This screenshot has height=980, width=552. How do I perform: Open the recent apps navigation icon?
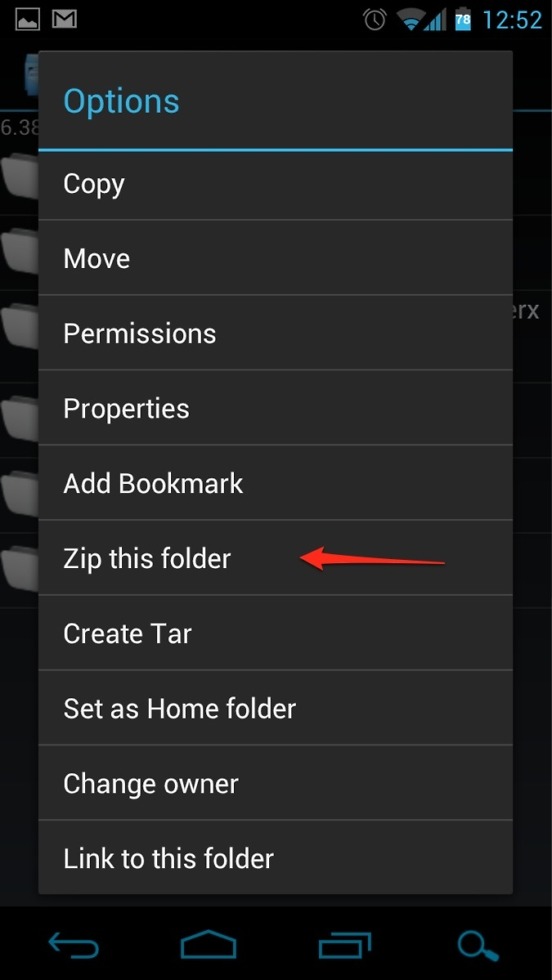(x=344, y=946)
